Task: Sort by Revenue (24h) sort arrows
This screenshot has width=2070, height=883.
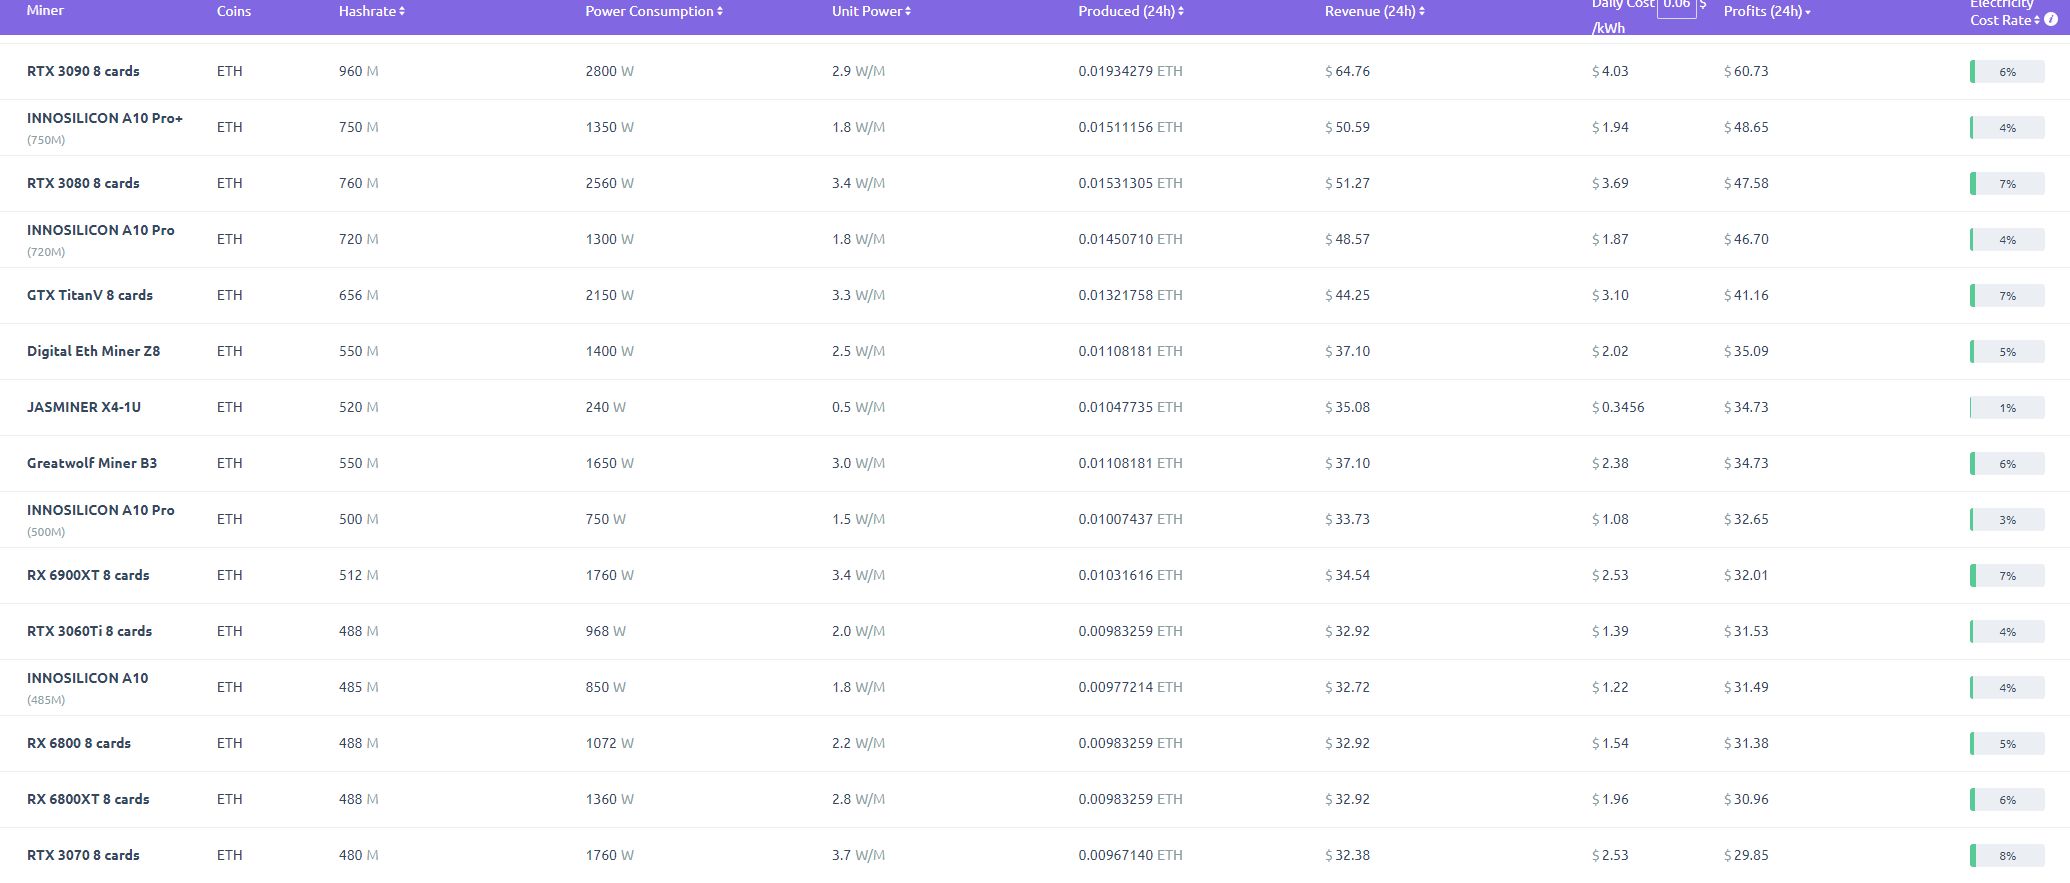Action: click(x=1422, y=12)
